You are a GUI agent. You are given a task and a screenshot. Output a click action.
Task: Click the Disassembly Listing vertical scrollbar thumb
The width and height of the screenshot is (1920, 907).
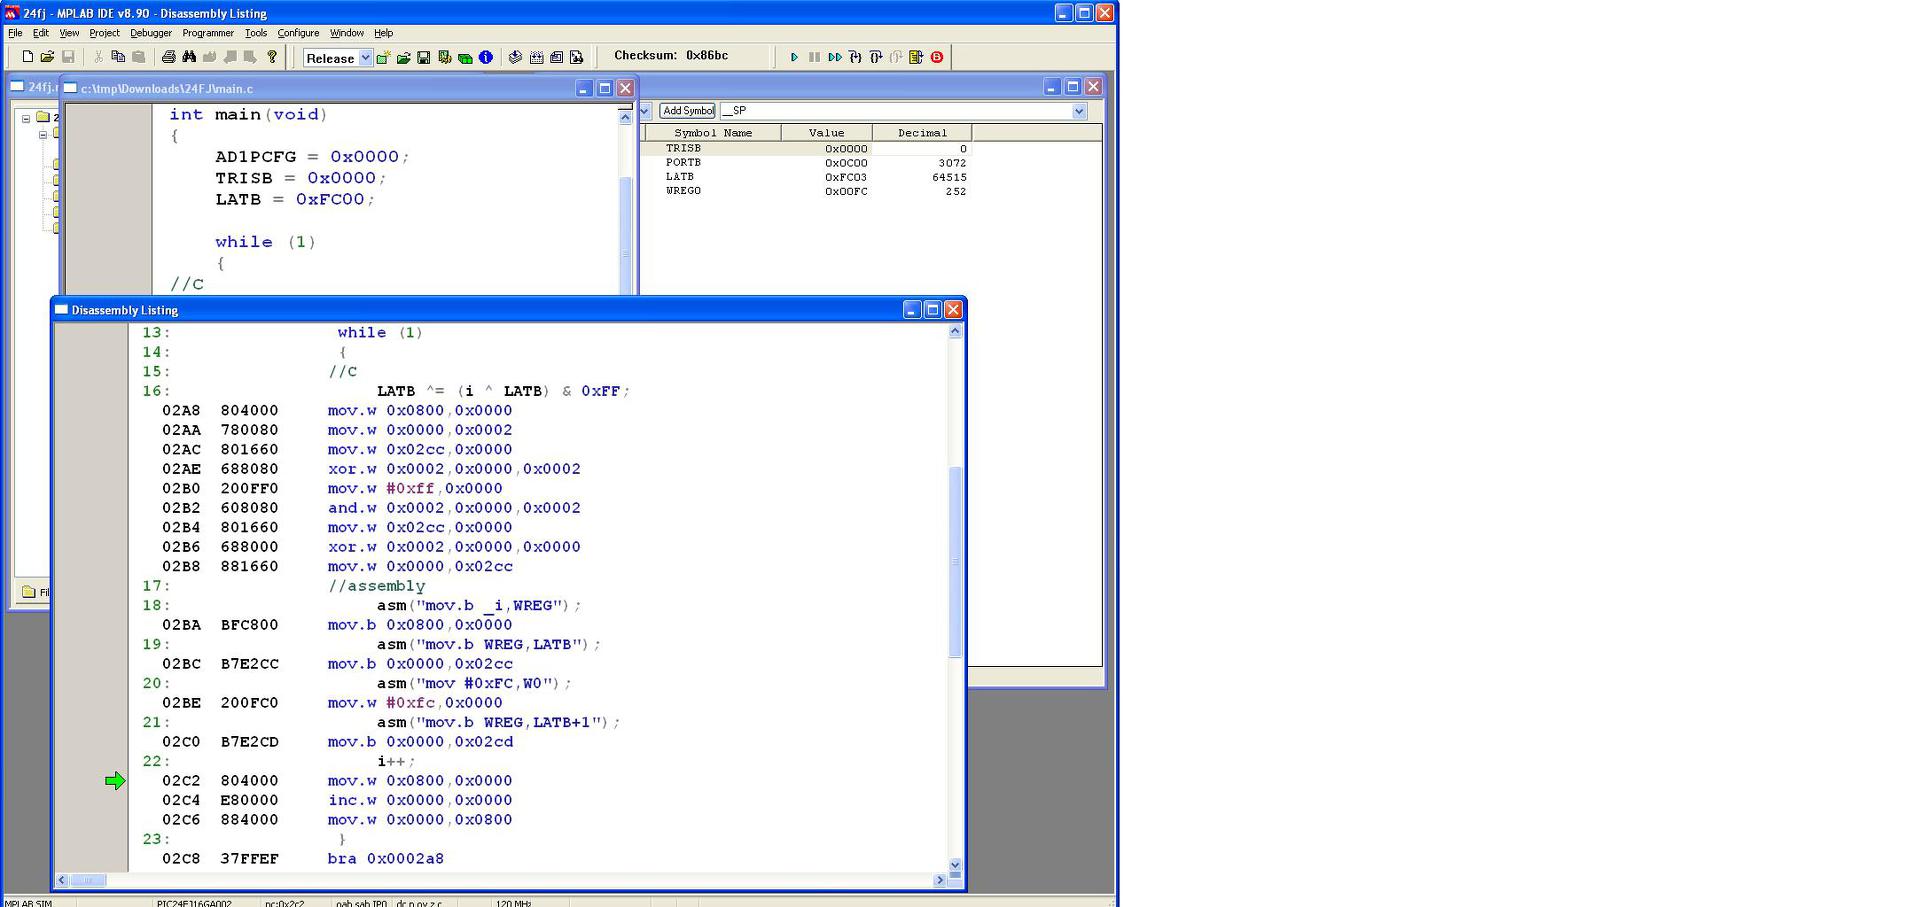point(955,561)
